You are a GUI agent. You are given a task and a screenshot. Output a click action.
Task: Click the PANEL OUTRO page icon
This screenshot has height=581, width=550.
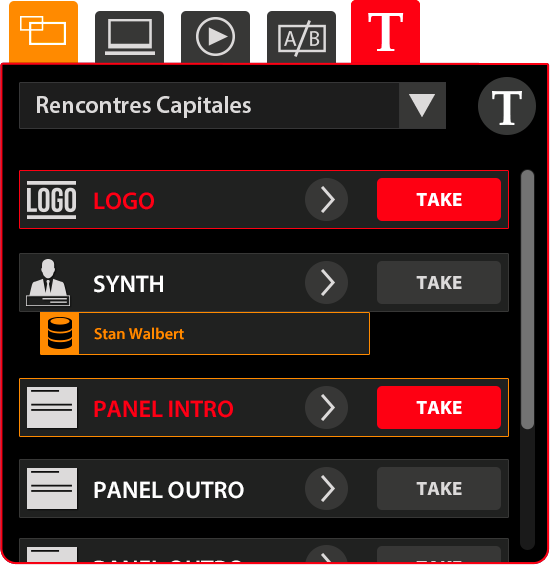tap(52, 488)
